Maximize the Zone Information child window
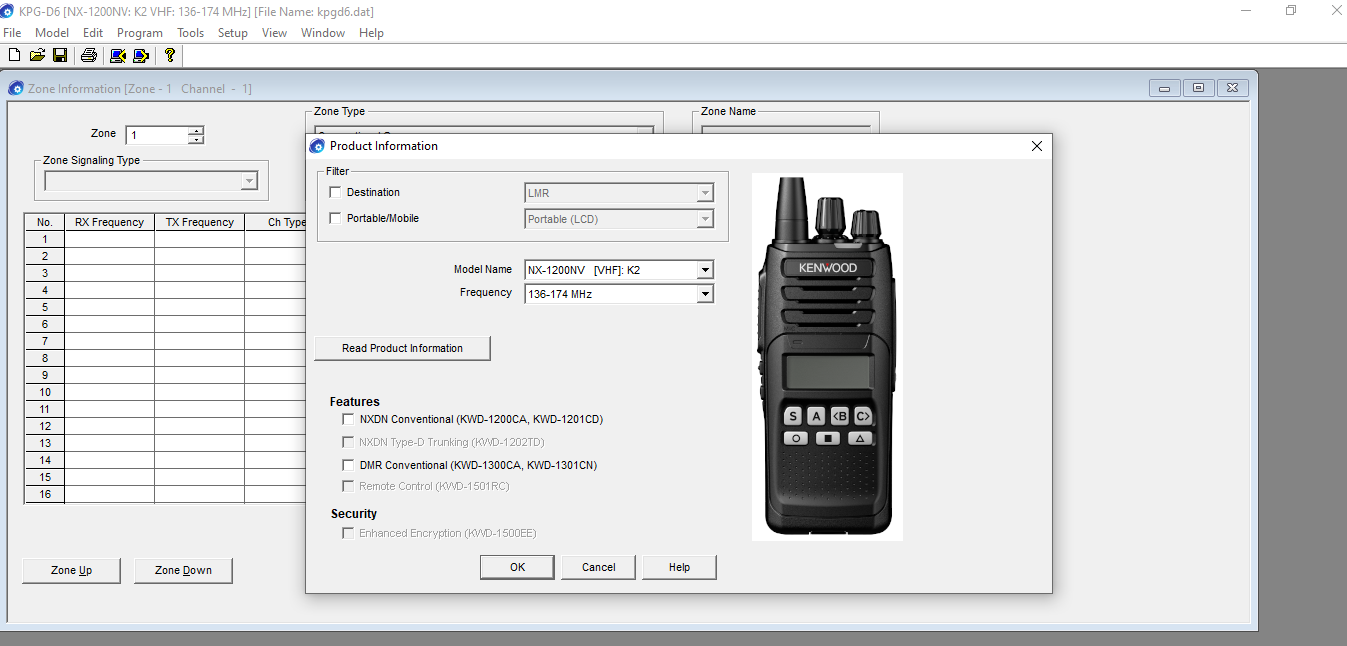This screenshot has width=1347, height=646. [x=1199, y=88]
